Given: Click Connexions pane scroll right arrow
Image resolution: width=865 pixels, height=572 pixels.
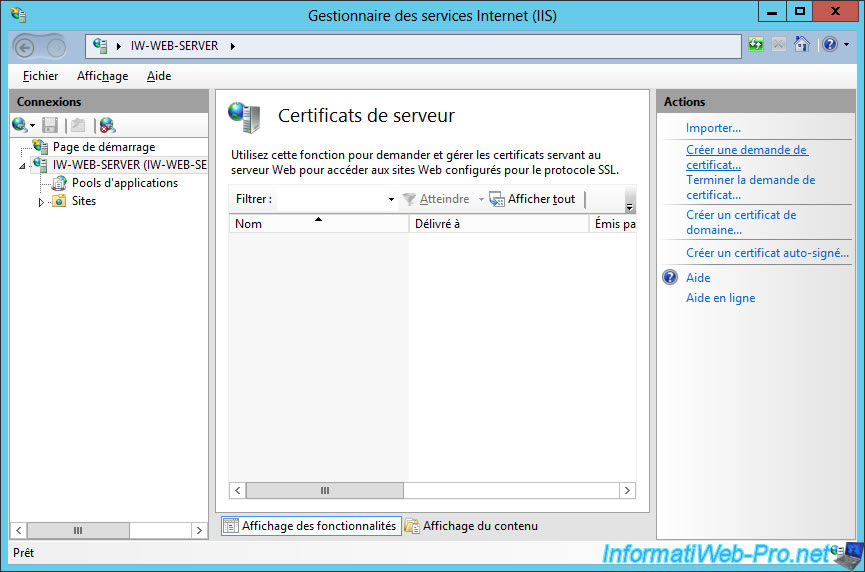Looking at the screenshot, I should 199,531.
